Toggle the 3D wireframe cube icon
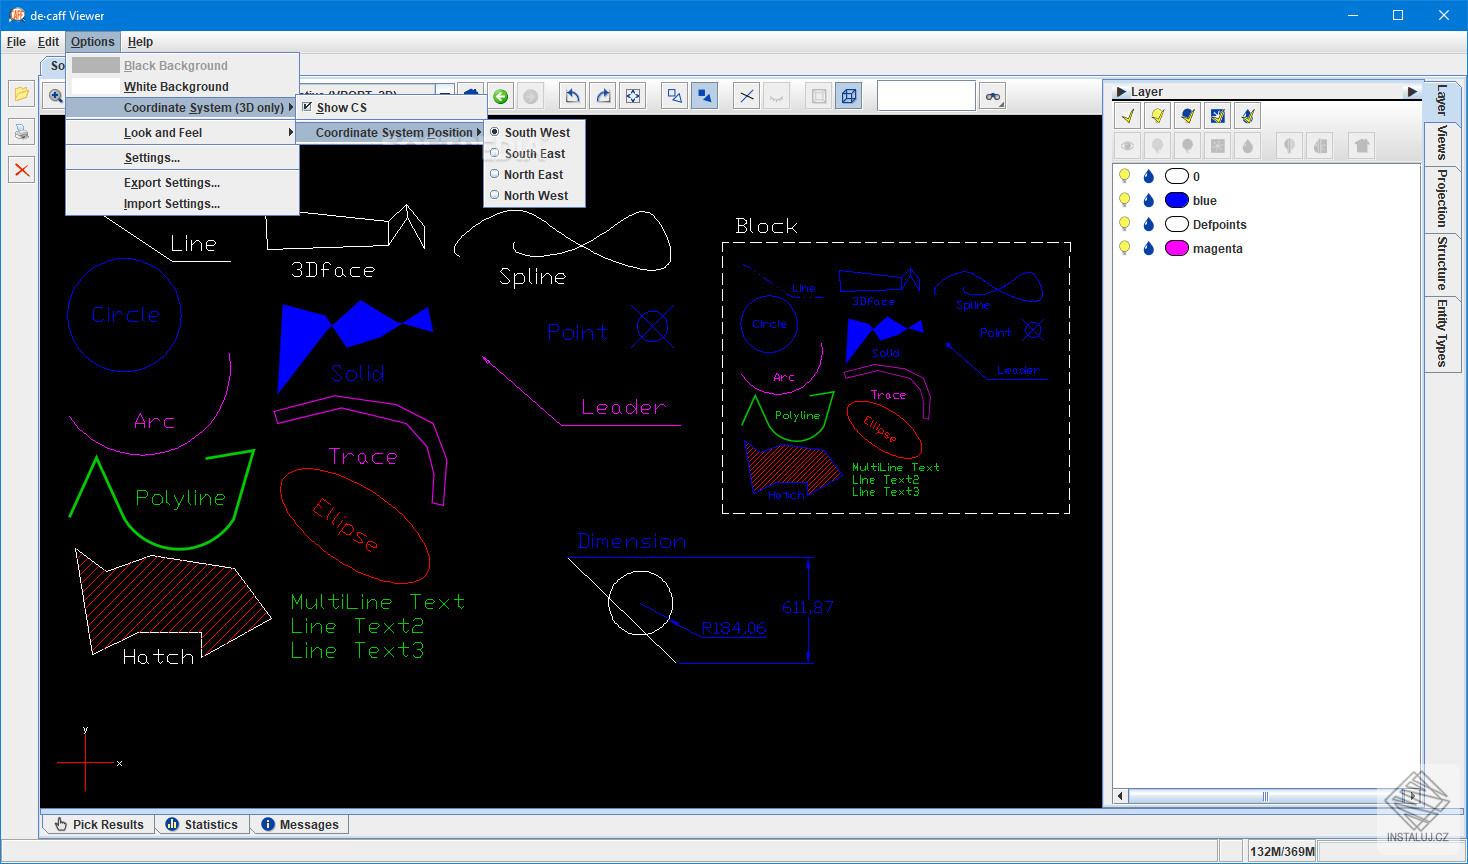The image size is (1468, 864). click(849, 96)
